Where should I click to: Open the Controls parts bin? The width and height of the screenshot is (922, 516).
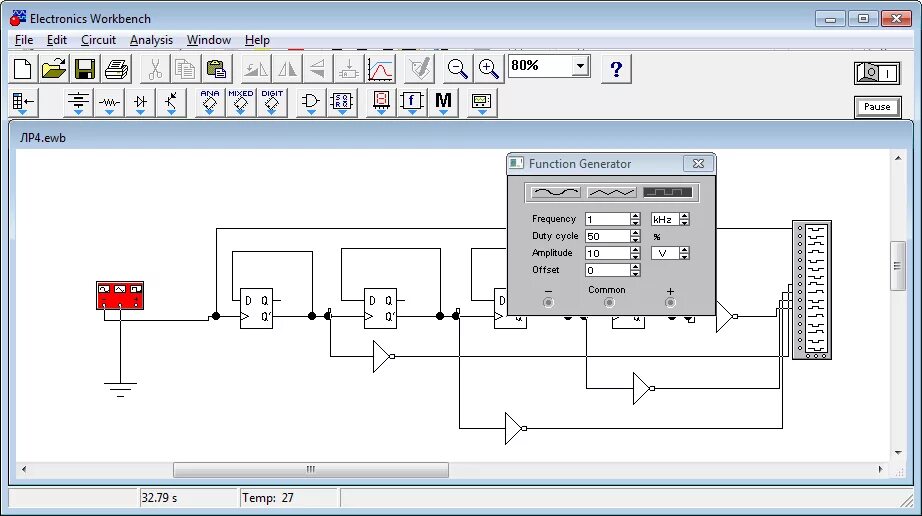tap(412, 103)
